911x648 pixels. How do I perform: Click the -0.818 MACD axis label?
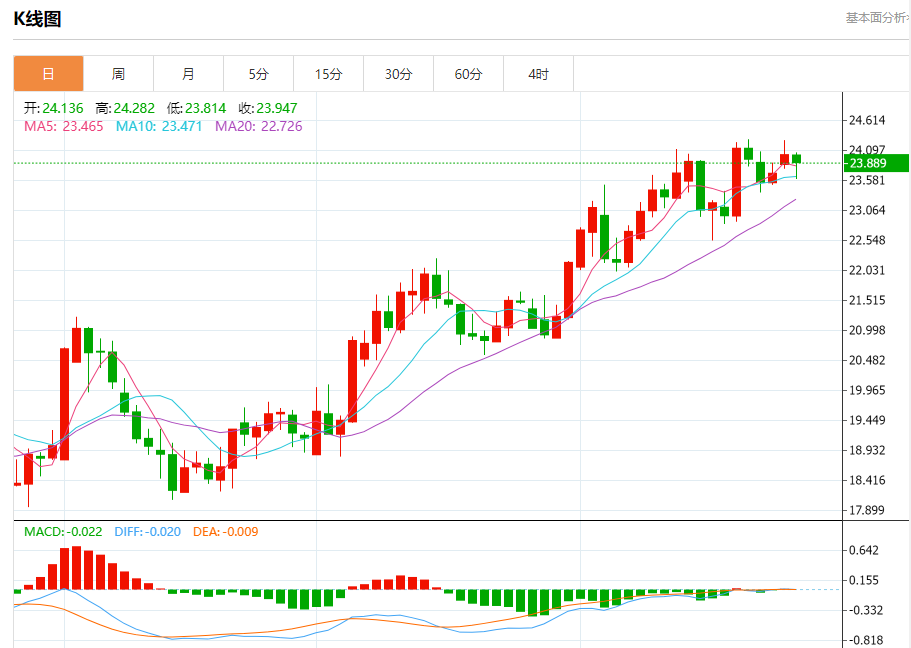pyautogui.click(x=866, y=640)
